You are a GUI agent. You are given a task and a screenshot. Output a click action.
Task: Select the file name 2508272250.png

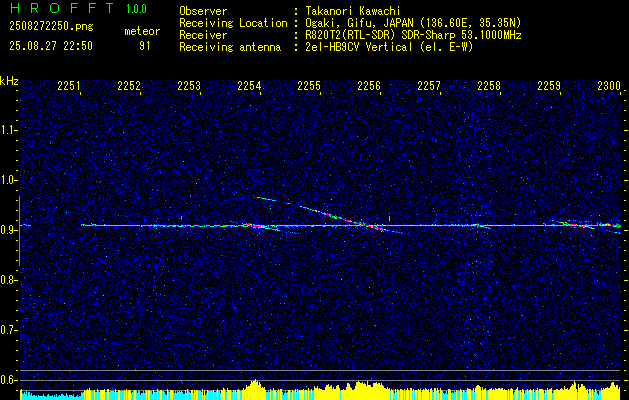point(51,27)
